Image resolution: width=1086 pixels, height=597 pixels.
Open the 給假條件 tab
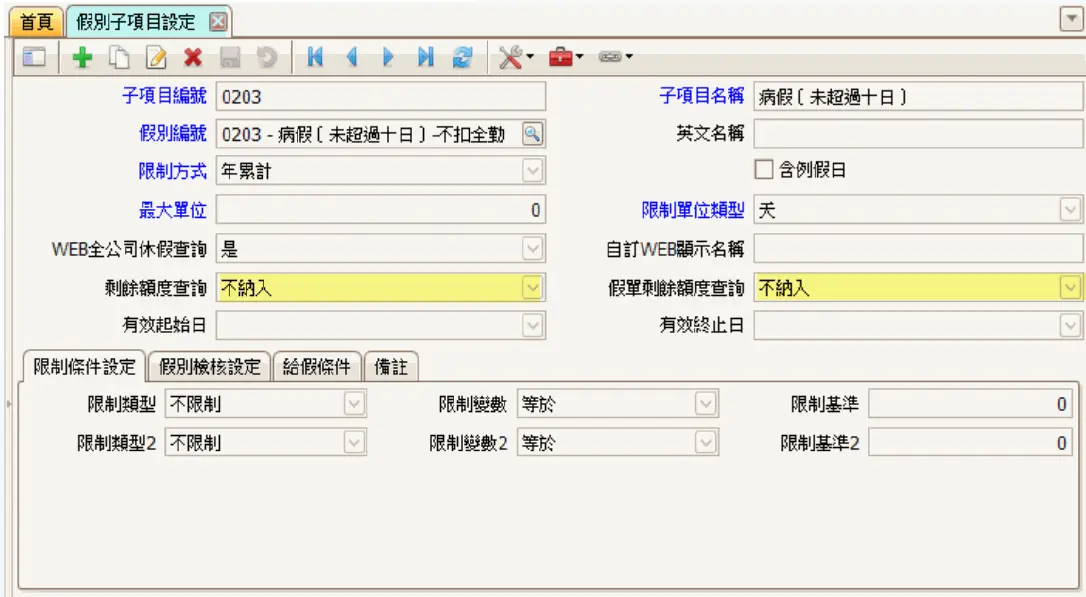317,367
